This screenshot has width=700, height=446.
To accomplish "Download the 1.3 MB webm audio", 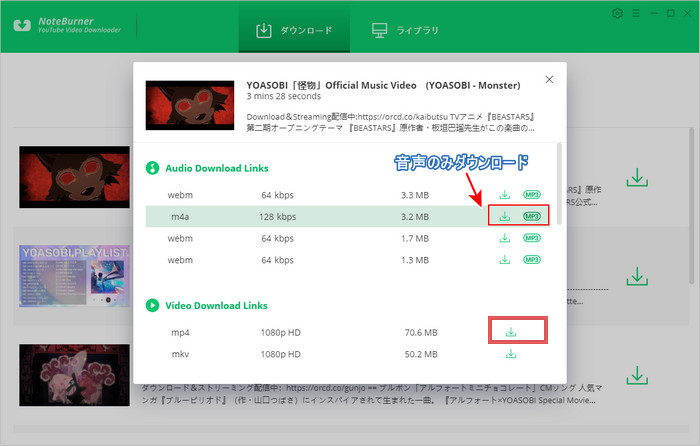I will (x=505, y=260).
